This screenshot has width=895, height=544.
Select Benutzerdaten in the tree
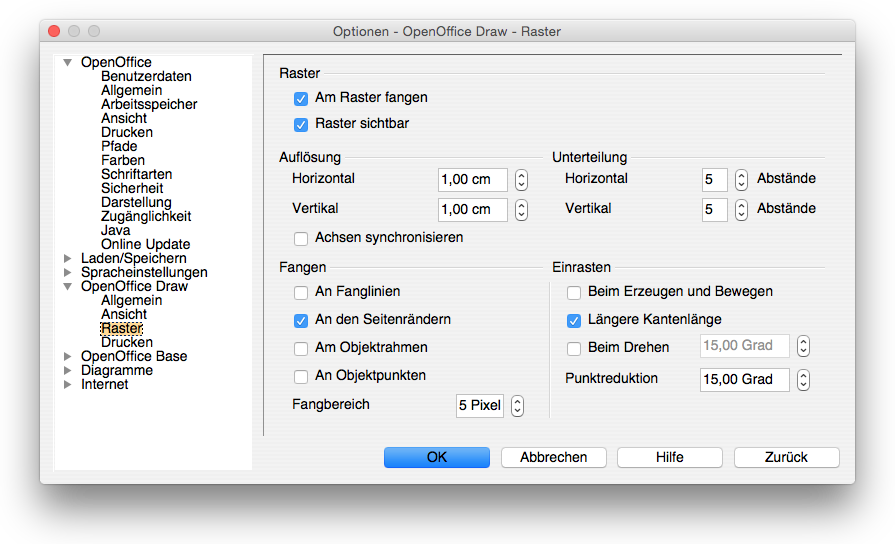click(x=146, y=76)
